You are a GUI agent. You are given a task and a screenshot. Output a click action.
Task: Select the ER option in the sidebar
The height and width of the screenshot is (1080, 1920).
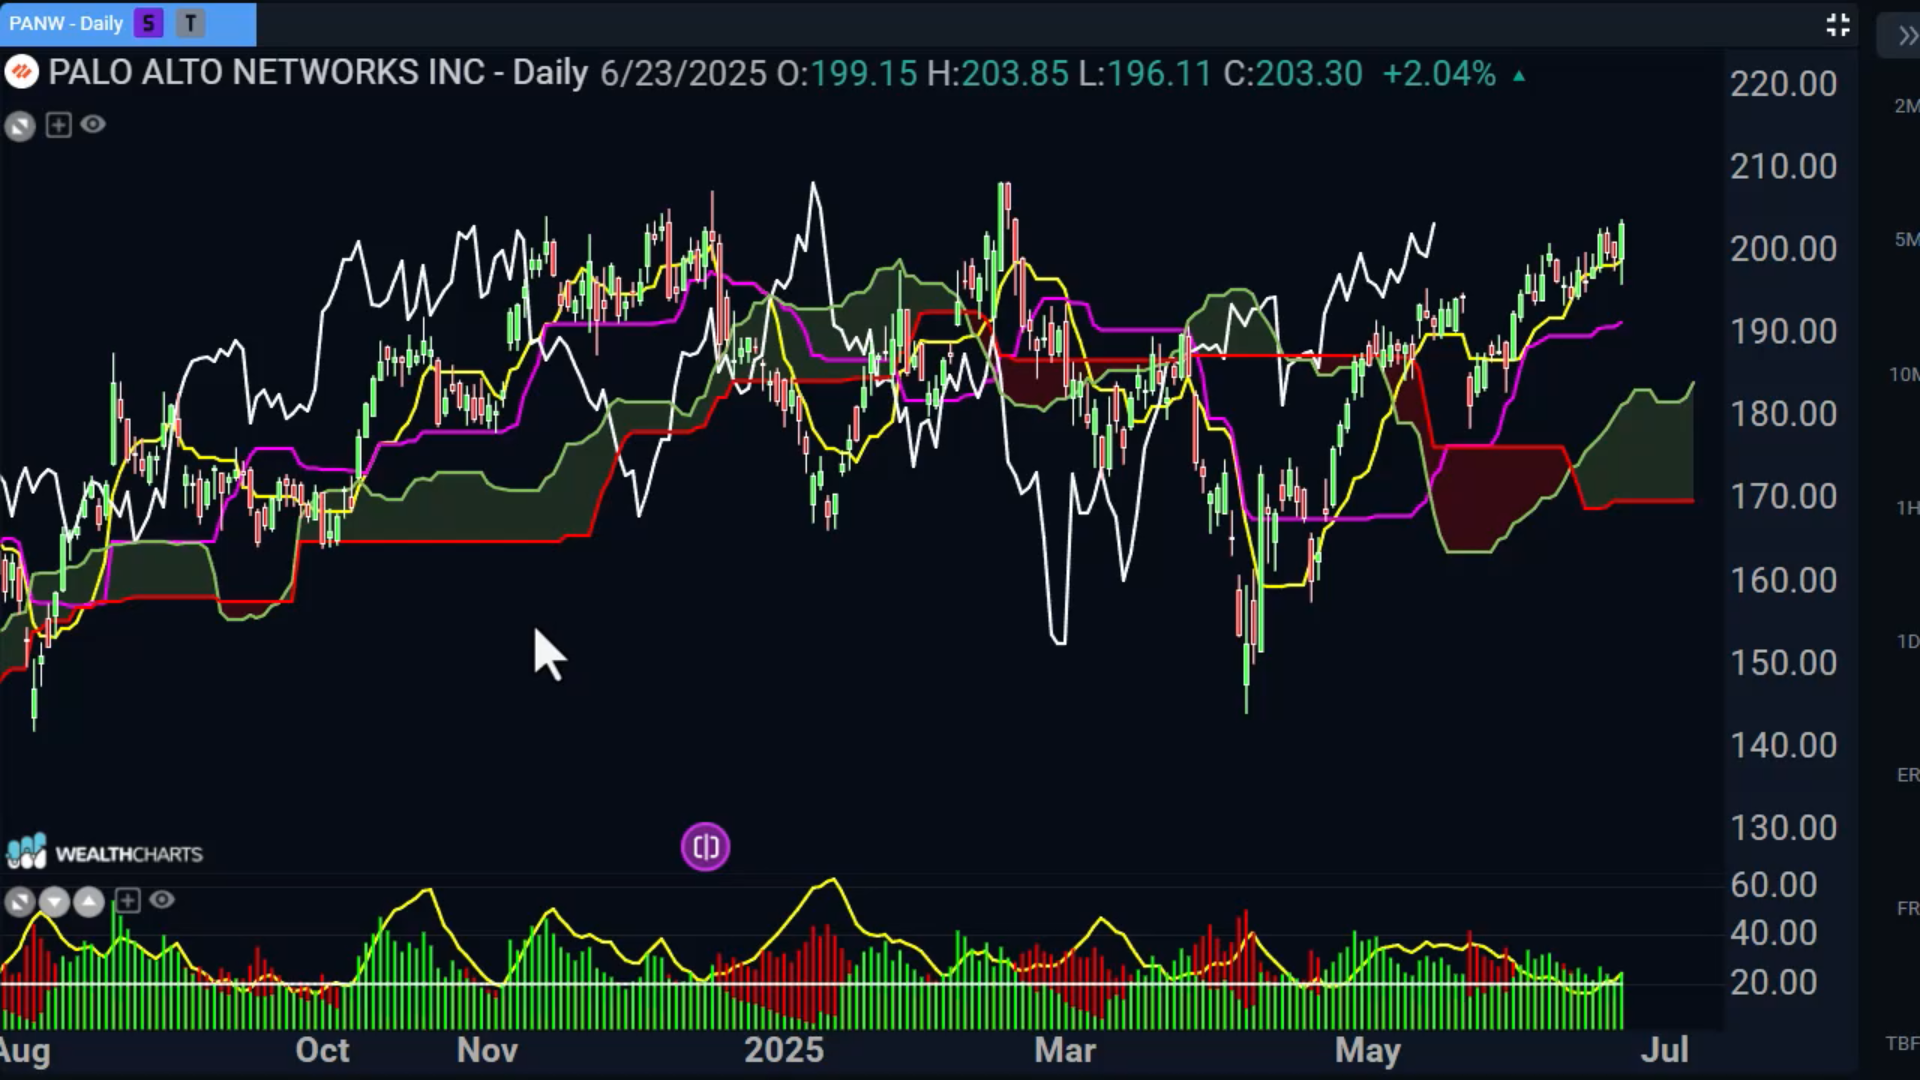tap(1907, 775)
